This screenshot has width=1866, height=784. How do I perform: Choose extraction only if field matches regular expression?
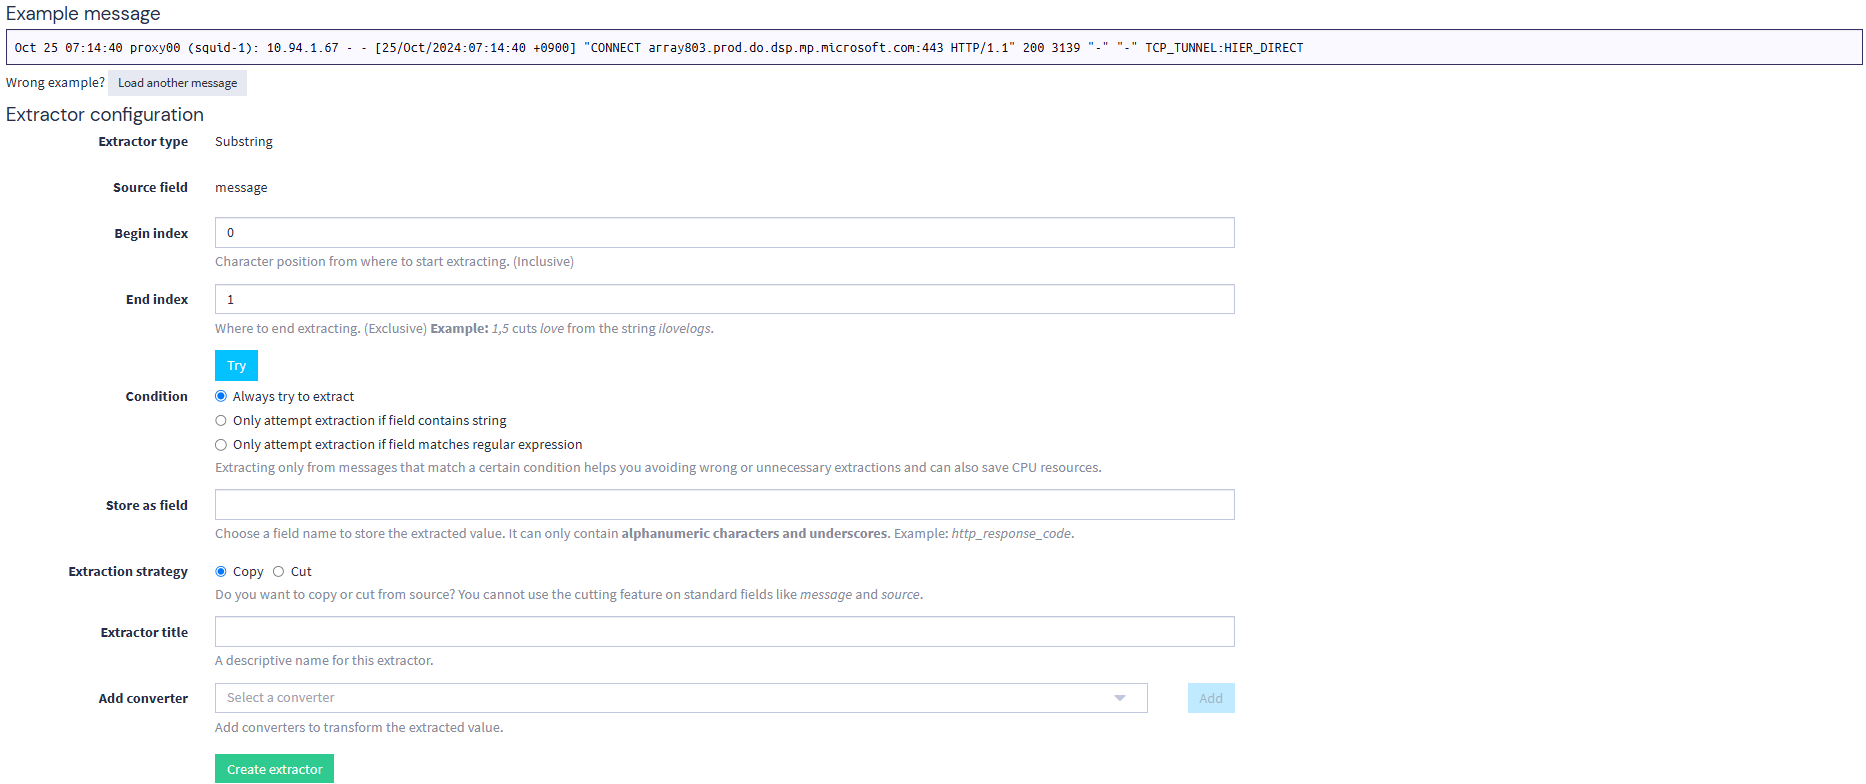221,445
